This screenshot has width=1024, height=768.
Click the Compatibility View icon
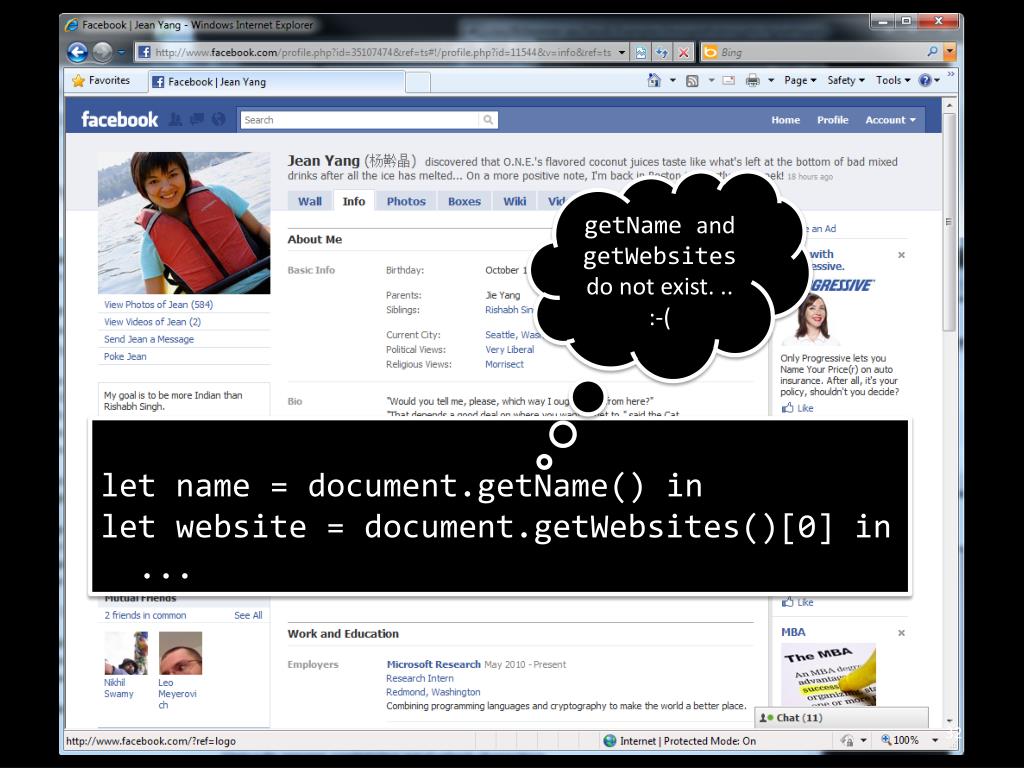(641, 52)
